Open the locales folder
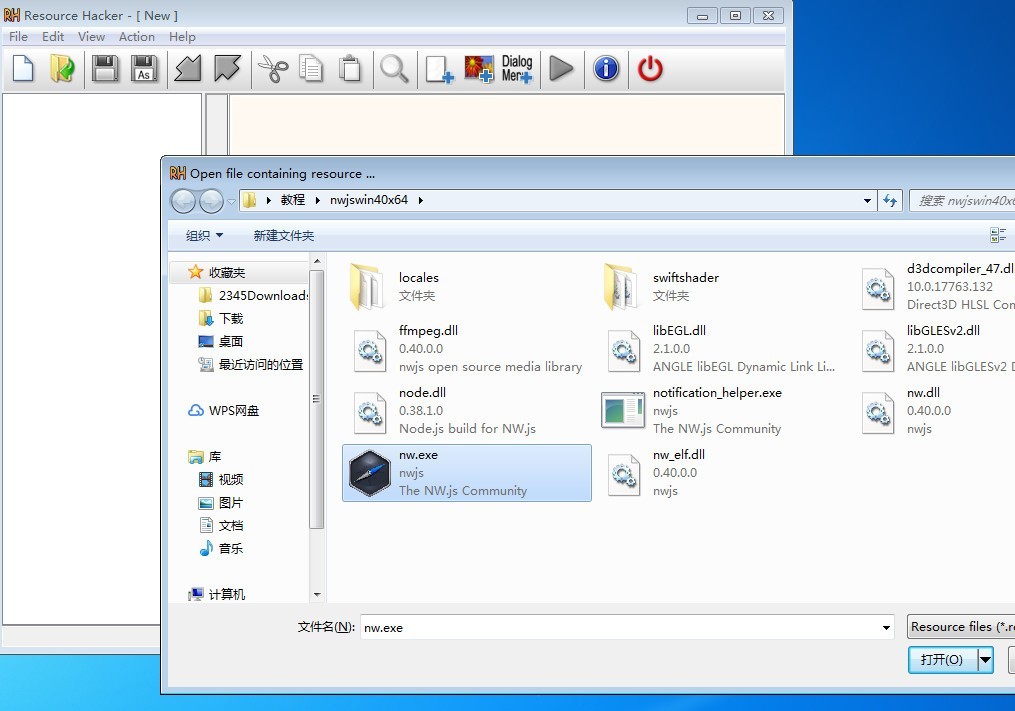Screen dimensions: 1015x711 click(418, 286)
